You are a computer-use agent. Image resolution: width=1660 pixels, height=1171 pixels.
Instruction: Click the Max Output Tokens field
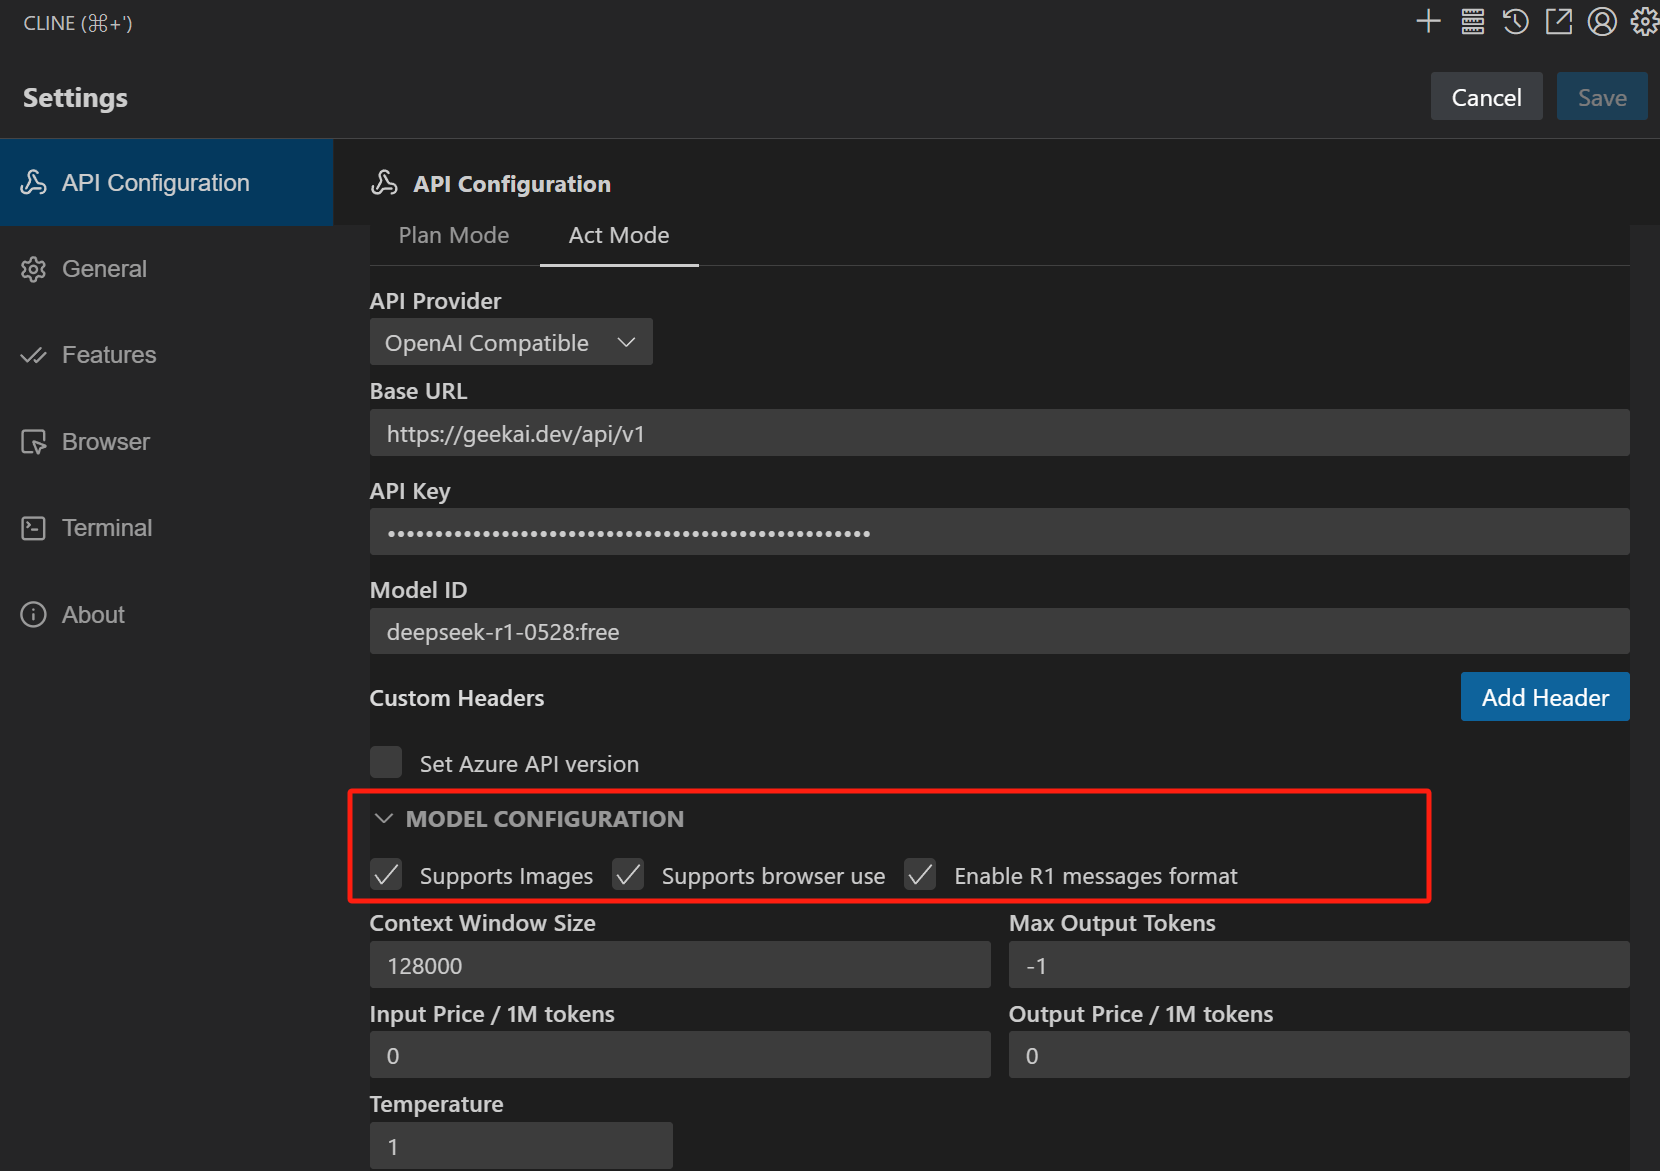pyautogui.click(x=1319, y=965)
